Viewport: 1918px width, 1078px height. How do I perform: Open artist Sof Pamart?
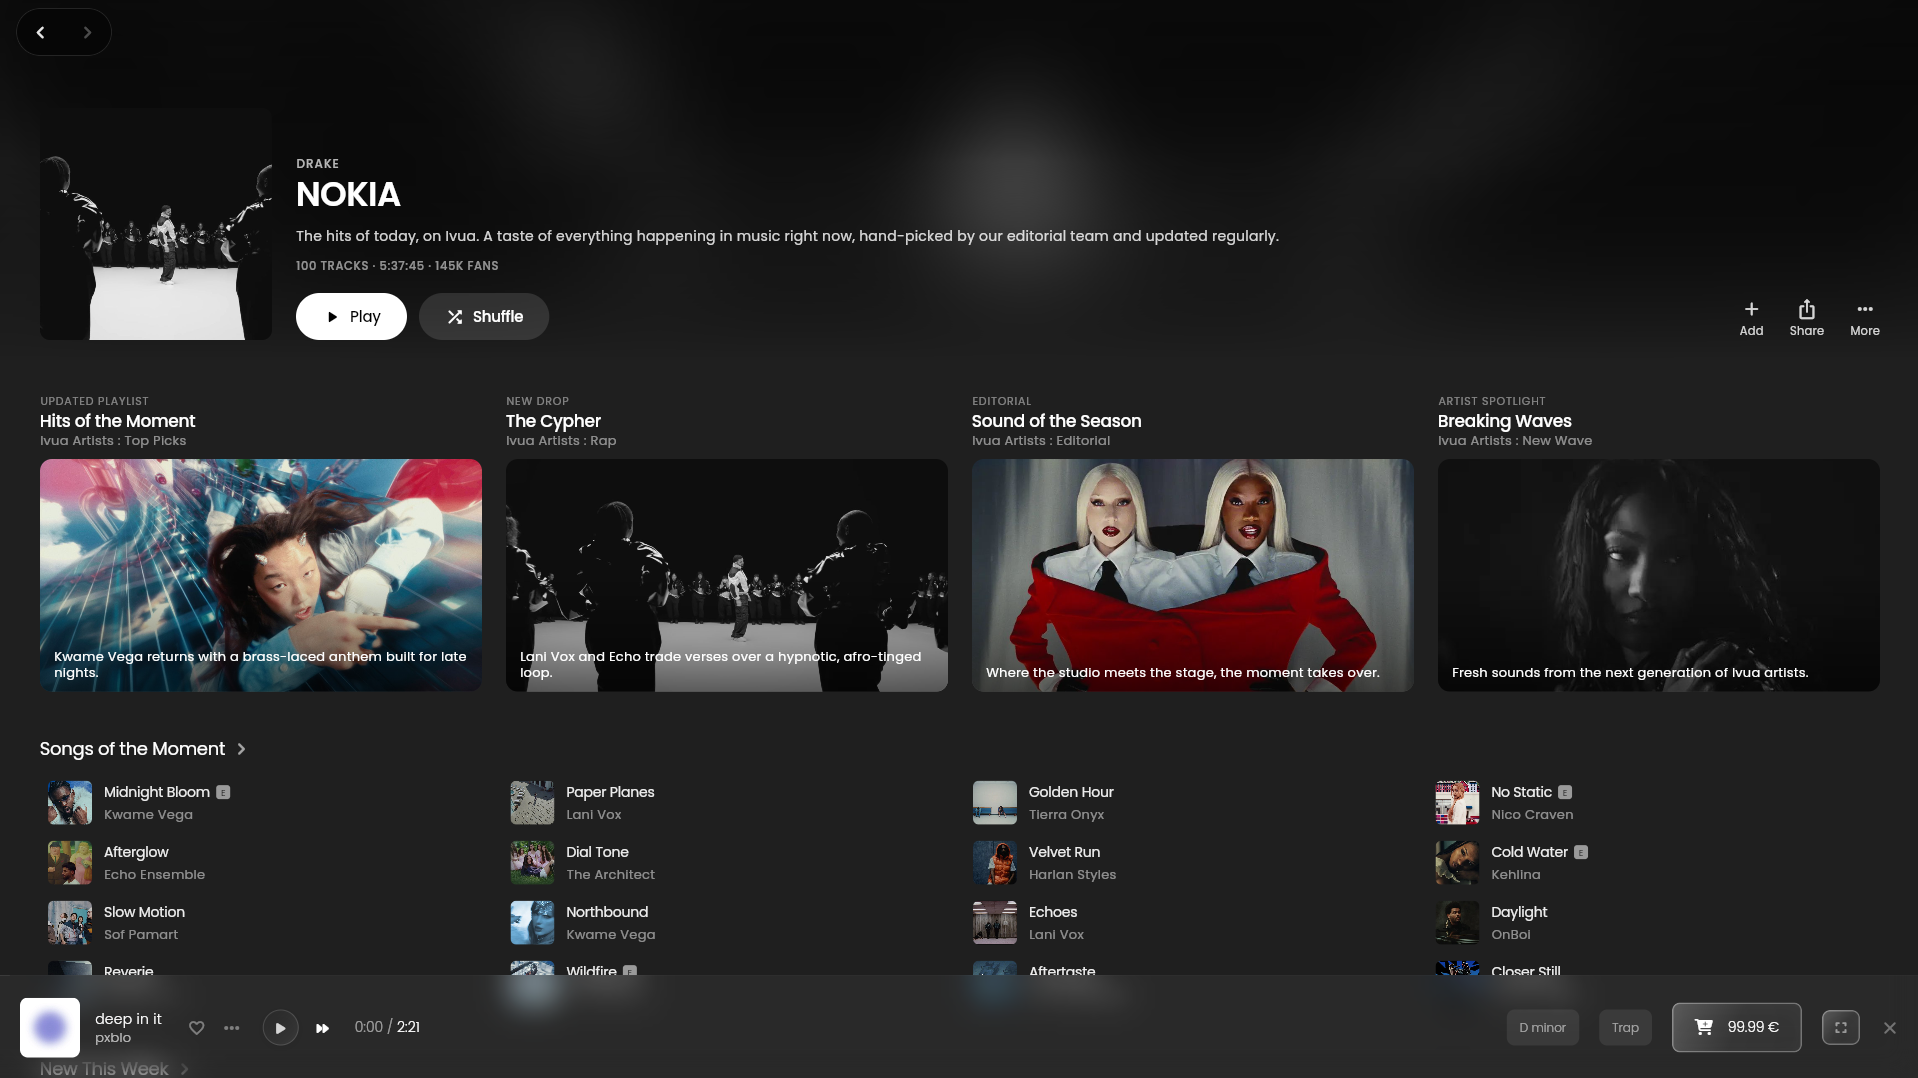(141, 935)
